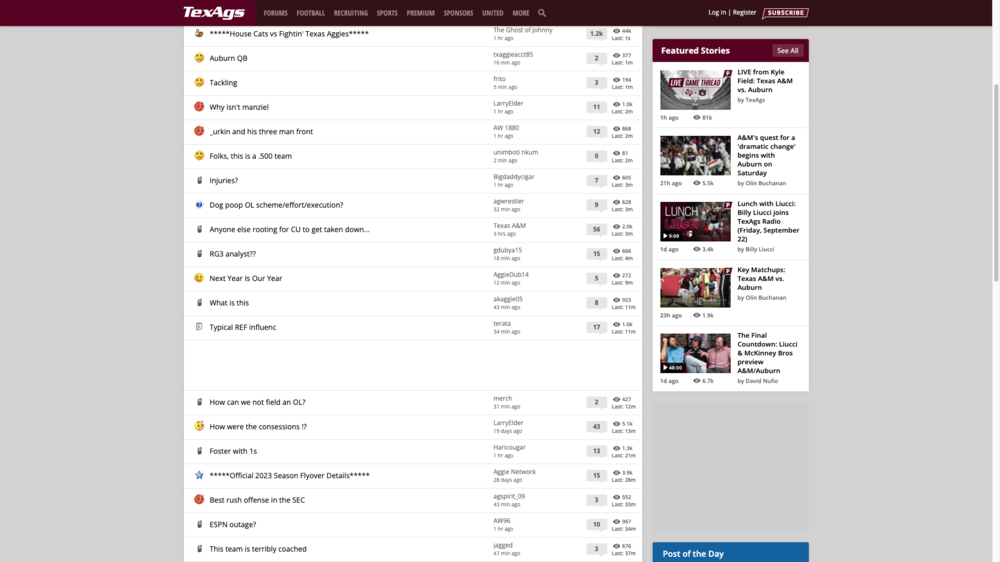
Task: Open Key Matchups story thumbnail
Action: [695, 288]
